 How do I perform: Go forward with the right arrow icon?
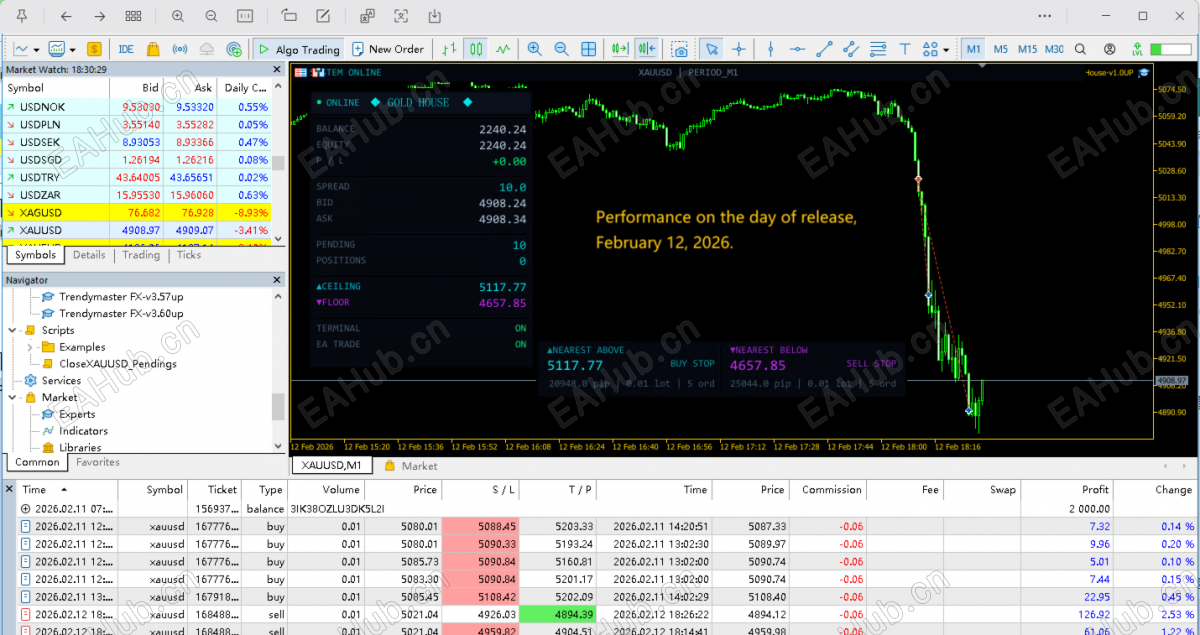[x=99, y=16]
